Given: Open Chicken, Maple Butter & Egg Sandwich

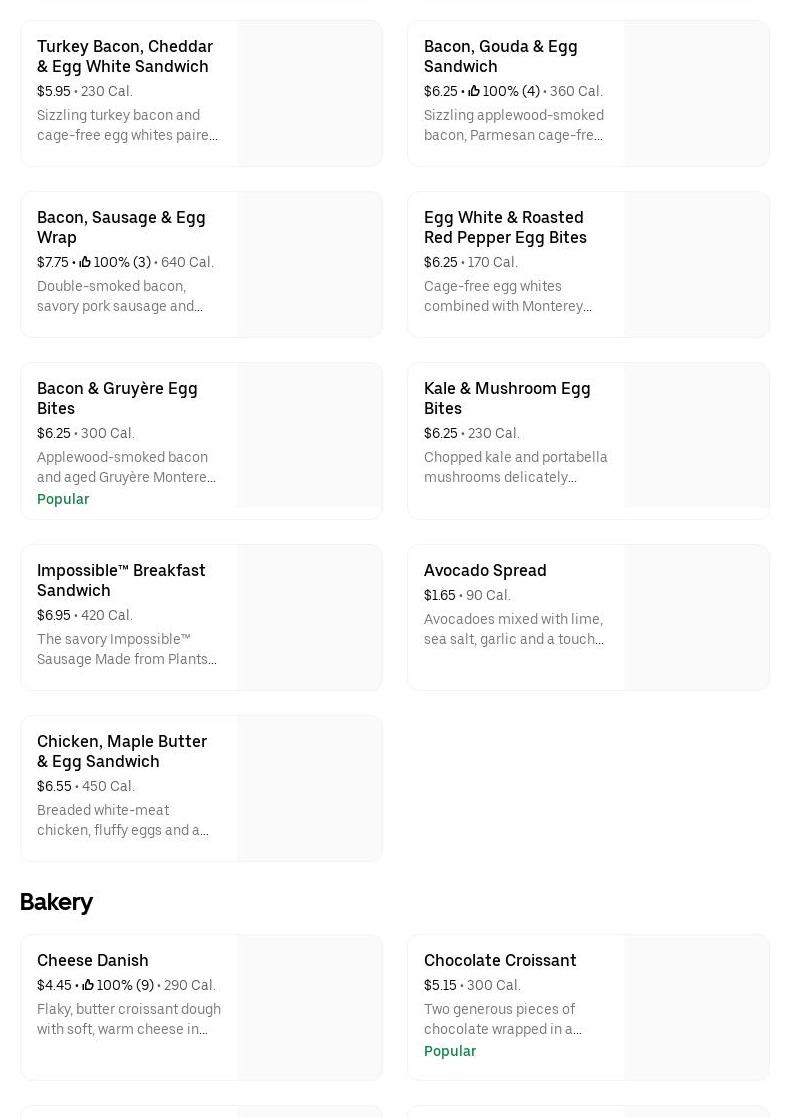Looking at the screenshot, I should point(122,751).
